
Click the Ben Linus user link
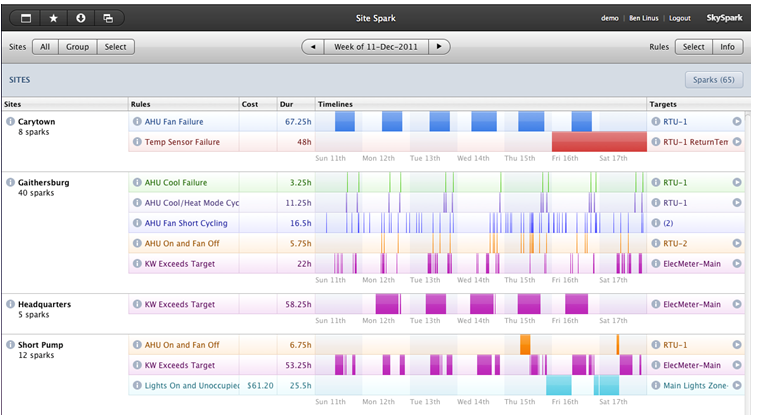pyautogui.click(x=643, y=18)
